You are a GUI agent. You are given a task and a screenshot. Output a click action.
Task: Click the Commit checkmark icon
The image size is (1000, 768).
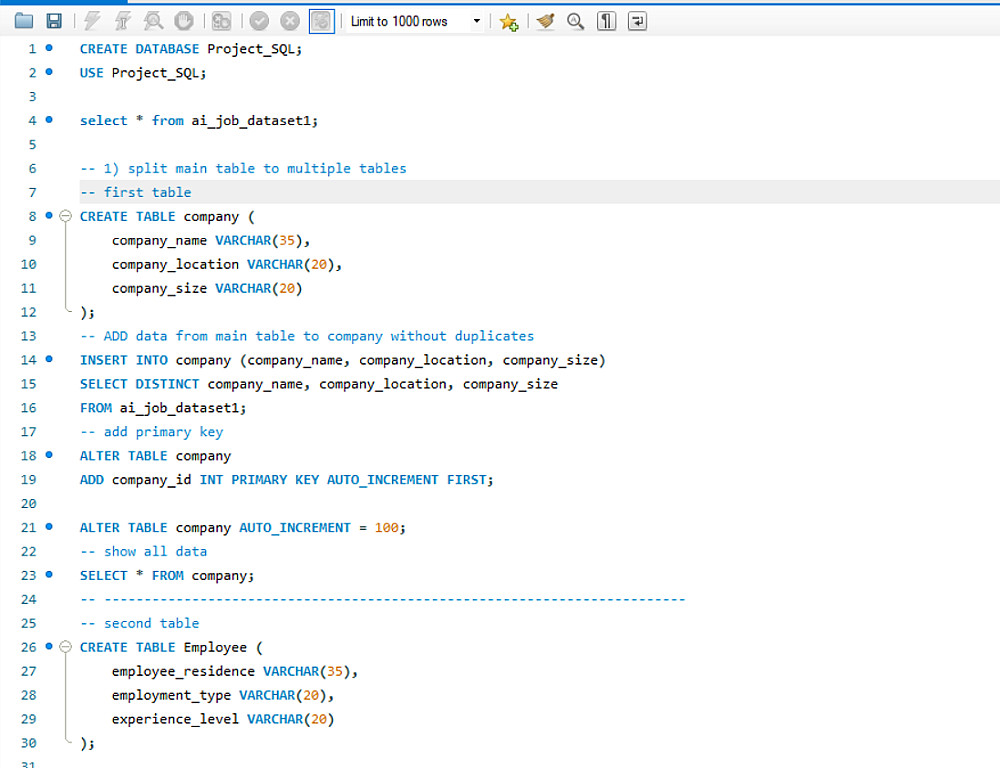tap(259, 21)
